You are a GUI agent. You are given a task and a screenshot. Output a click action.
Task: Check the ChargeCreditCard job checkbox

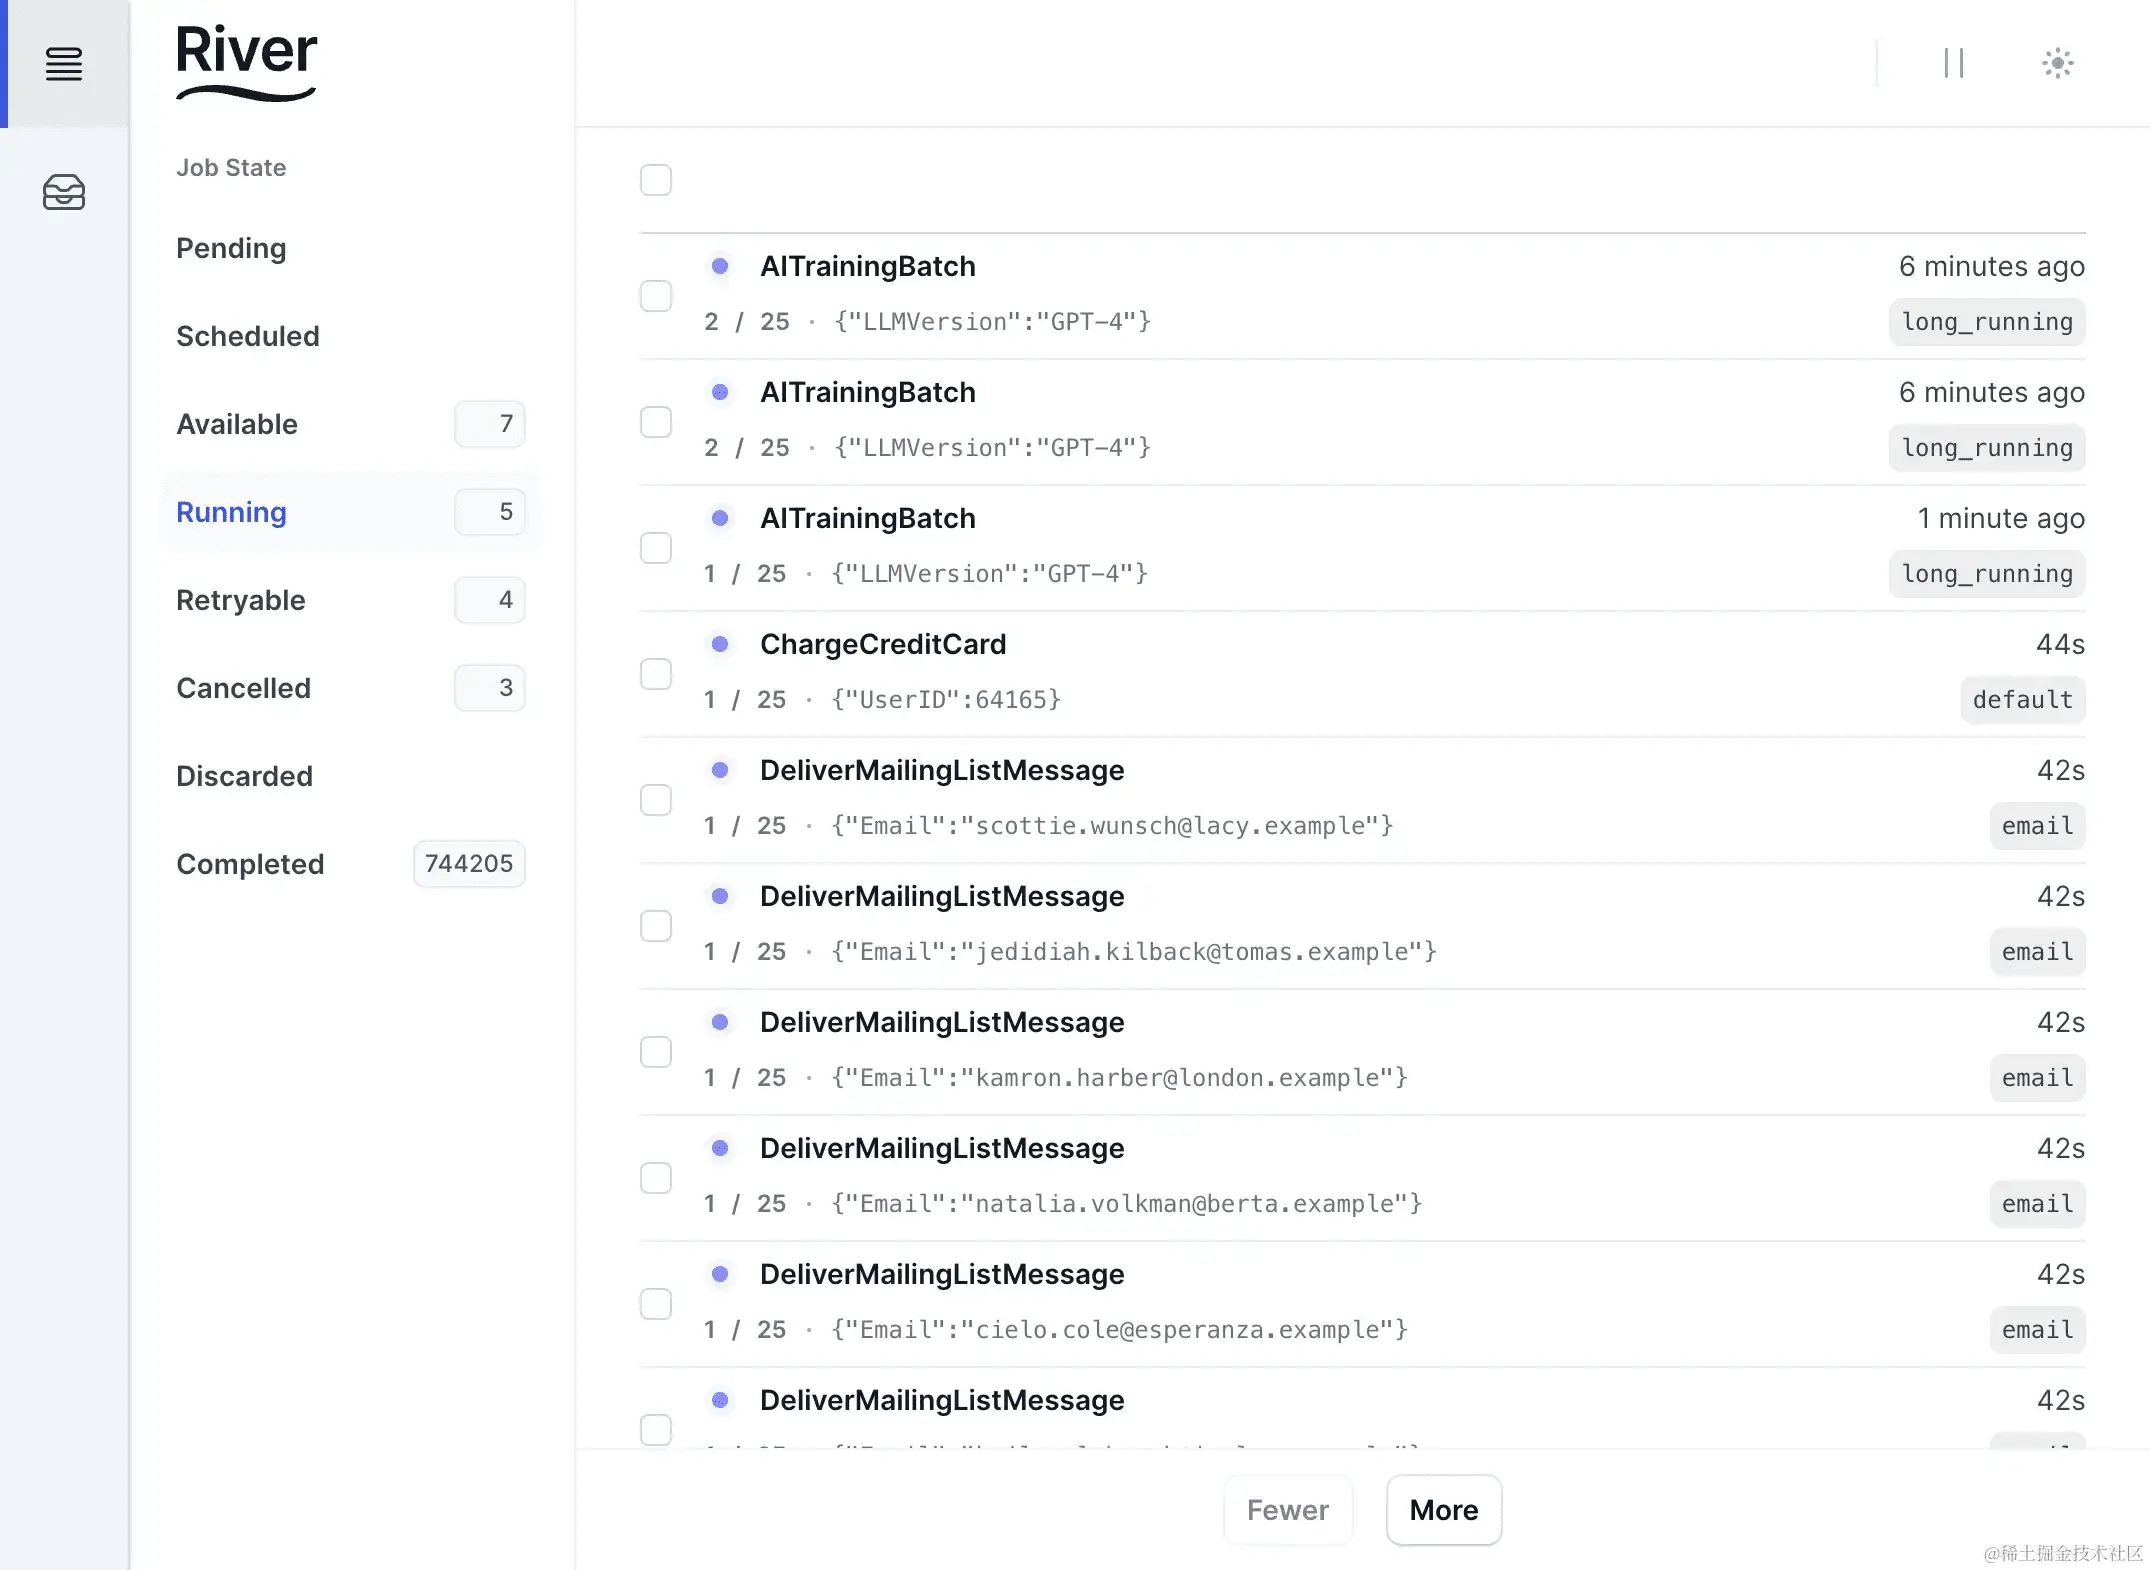tap(656, 674)
